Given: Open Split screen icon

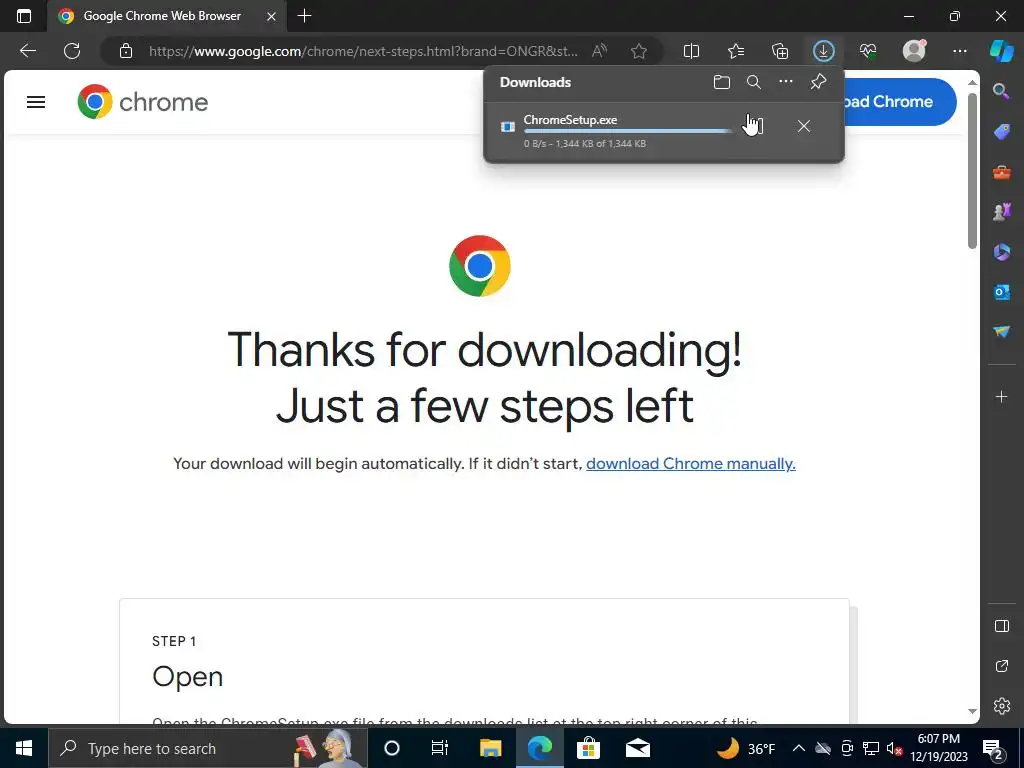Looking at the screenshot, I should (x=691, y=51).
